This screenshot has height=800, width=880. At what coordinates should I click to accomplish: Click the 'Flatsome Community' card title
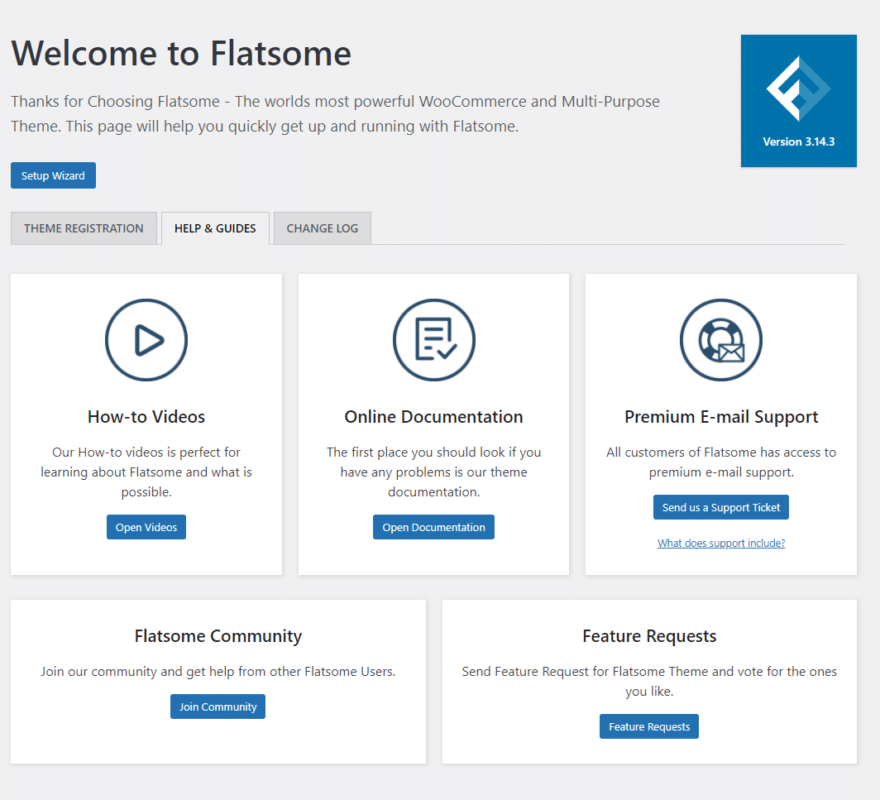[217, 636]
